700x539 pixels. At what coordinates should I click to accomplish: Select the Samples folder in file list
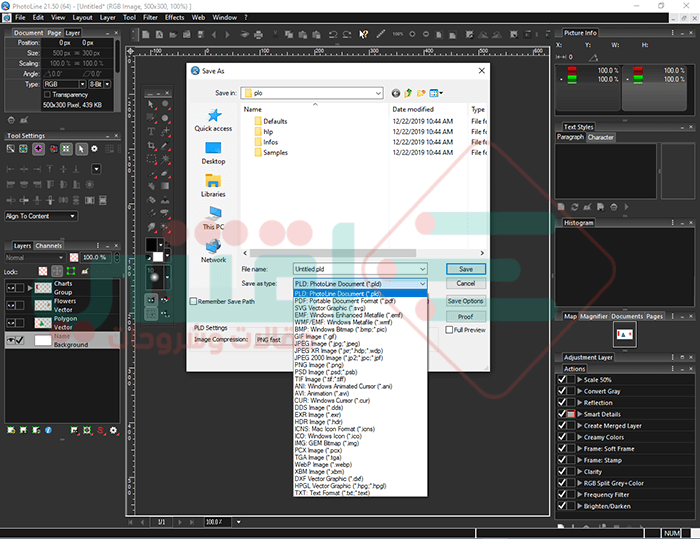[271, 152]
